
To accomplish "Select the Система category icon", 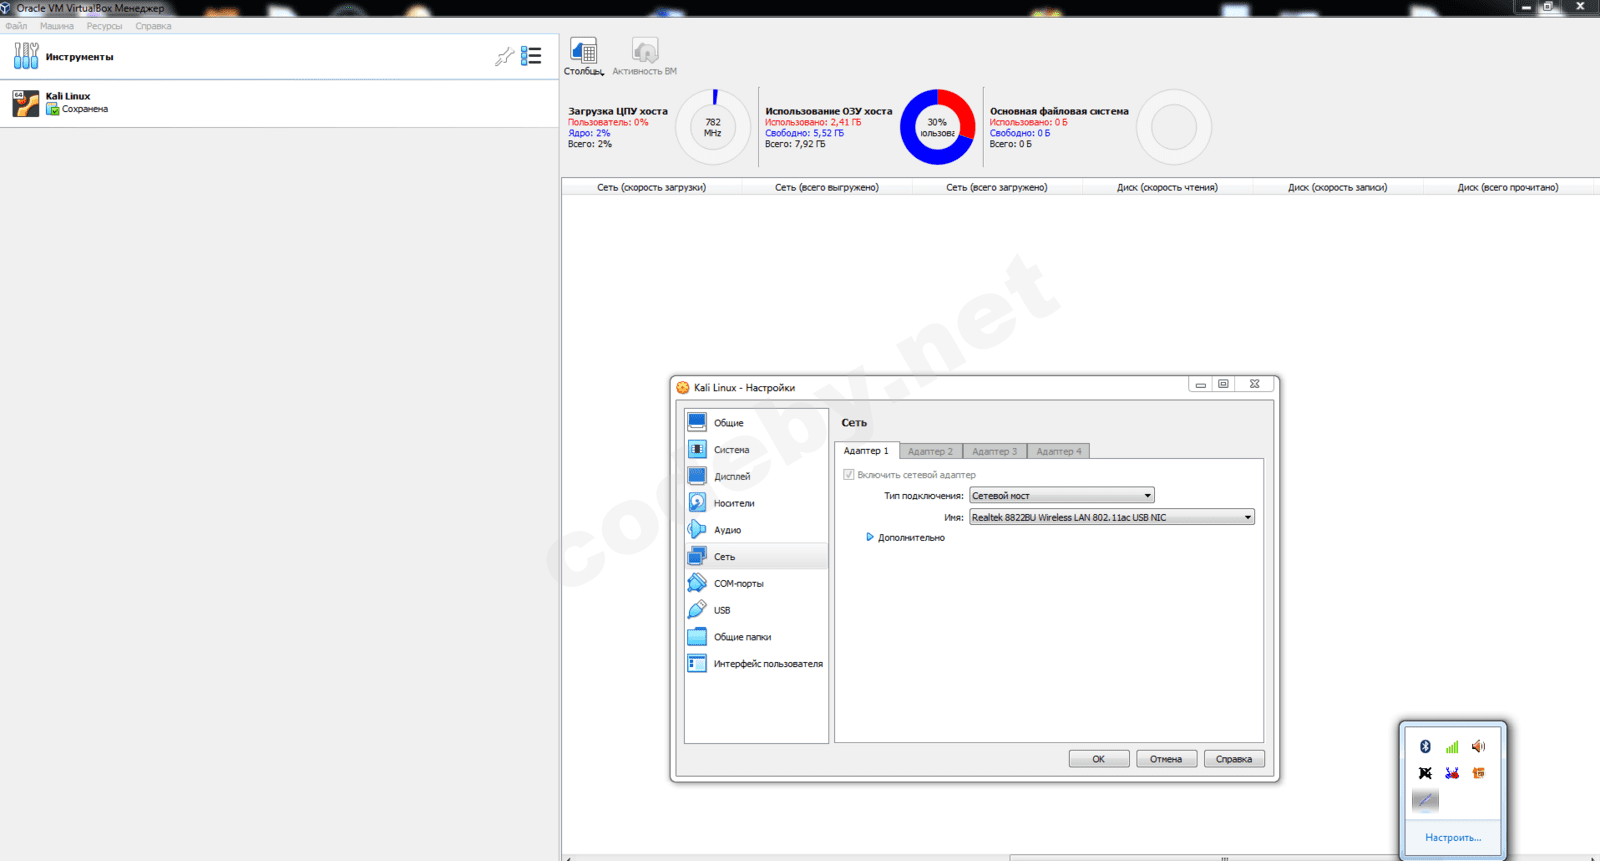I will [697, 449].
